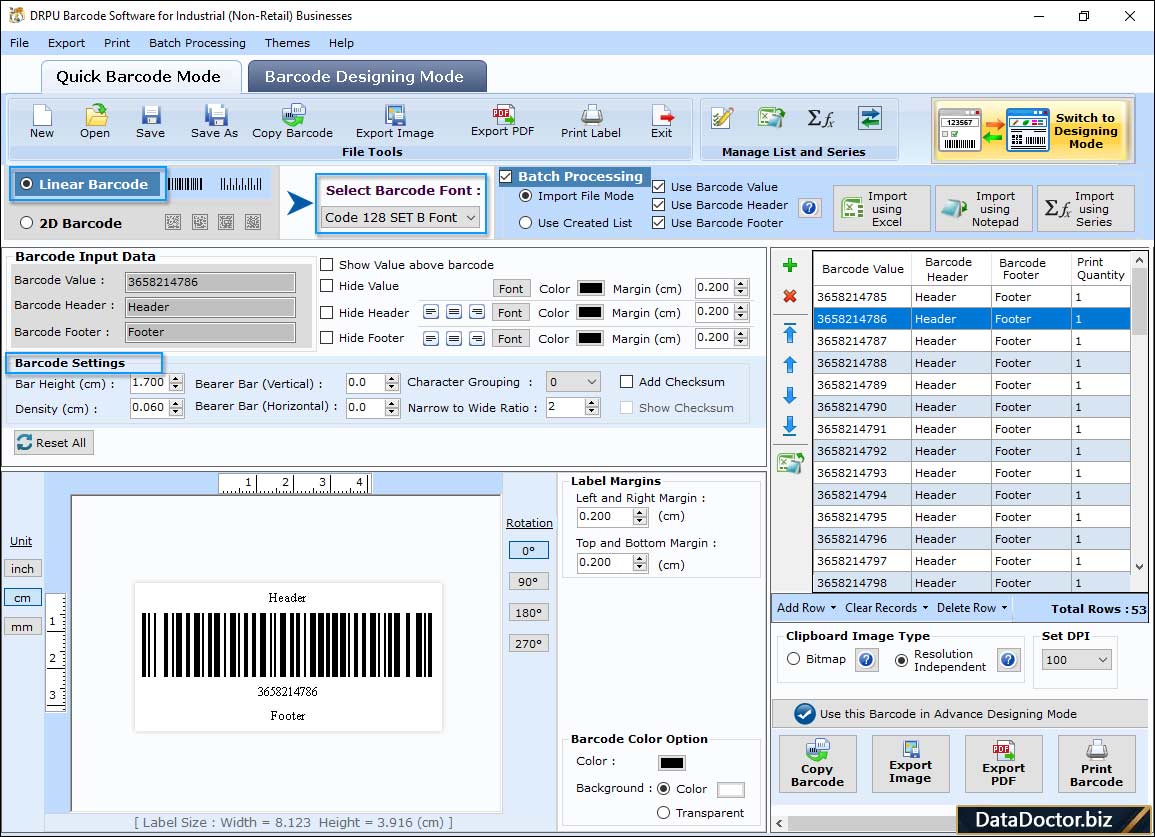Screen dimensions: 1155x837
Task: Click the Barcode Value input field
Action: [x=210, y=282]
